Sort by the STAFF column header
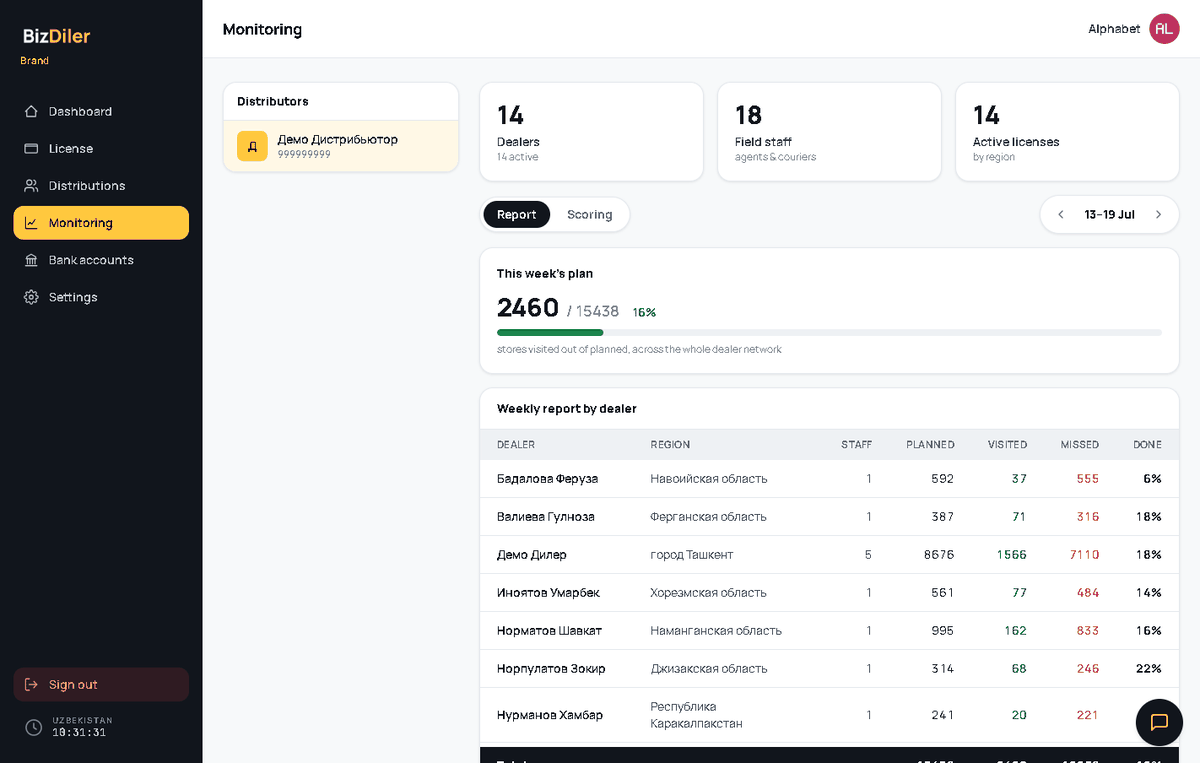1200x763 pixels. pos(856,444)
